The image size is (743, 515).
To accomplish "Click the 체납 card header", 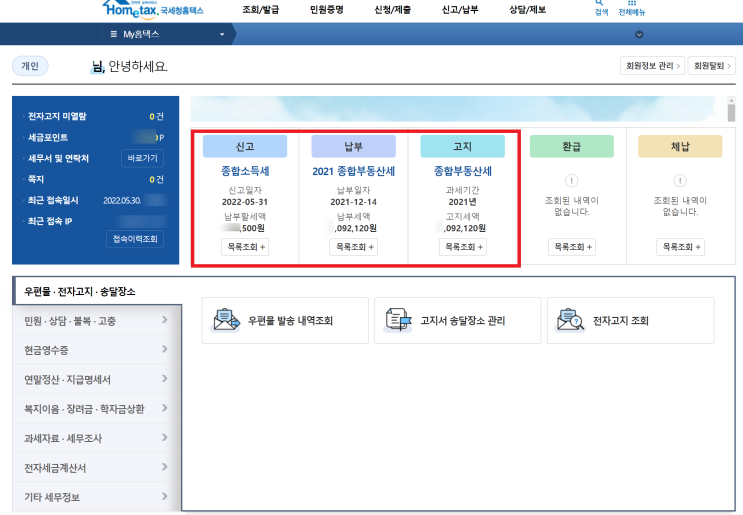I will coord(680,146).
